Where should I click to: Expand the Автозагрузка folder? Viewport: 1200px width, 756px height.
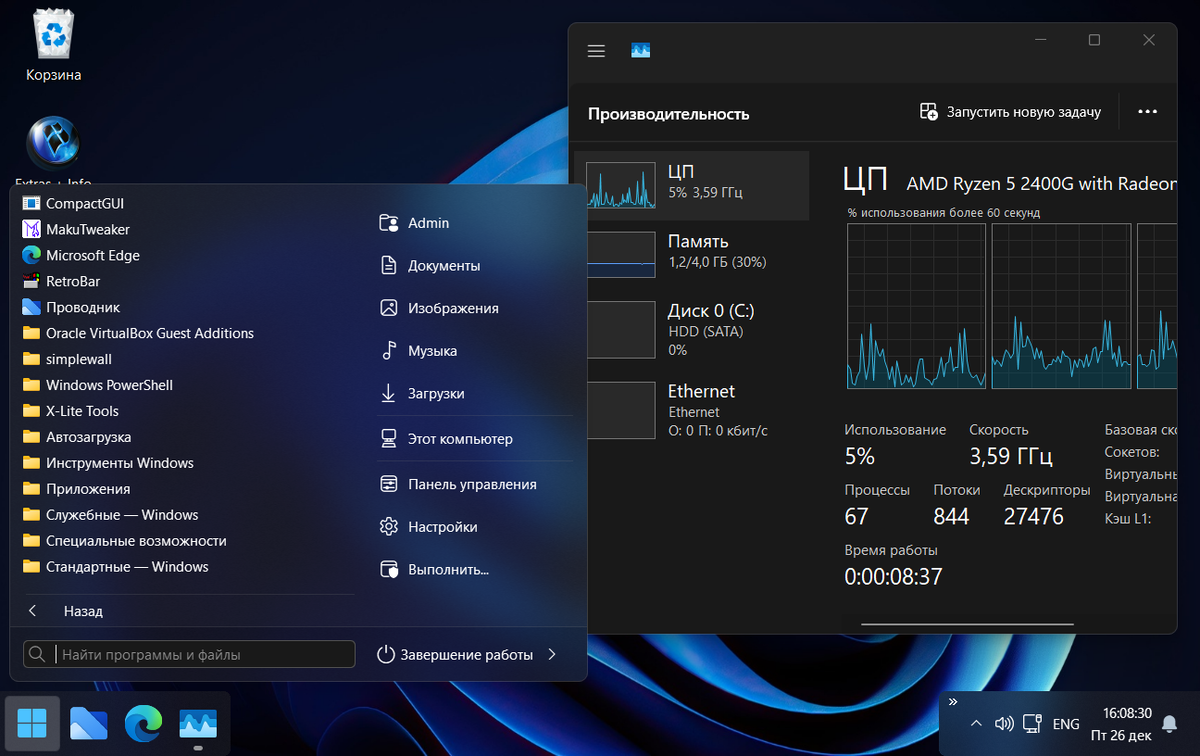click(76, 437)
